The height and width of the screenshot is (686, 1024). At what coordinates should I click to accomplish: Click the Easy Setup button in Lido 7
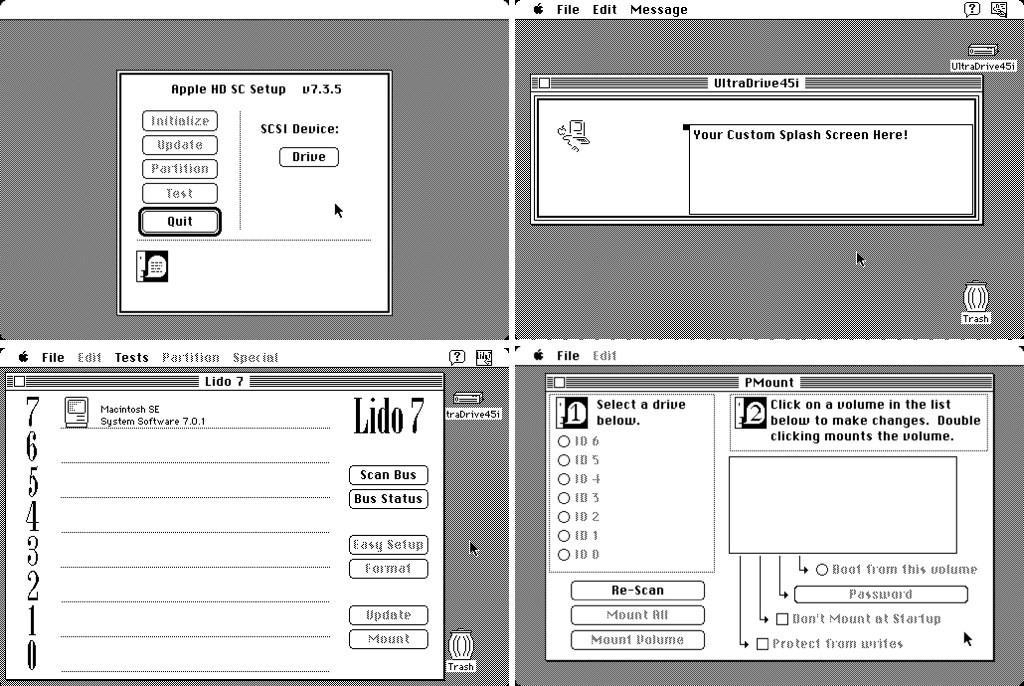pyautogui.click(x=389, y=545)
